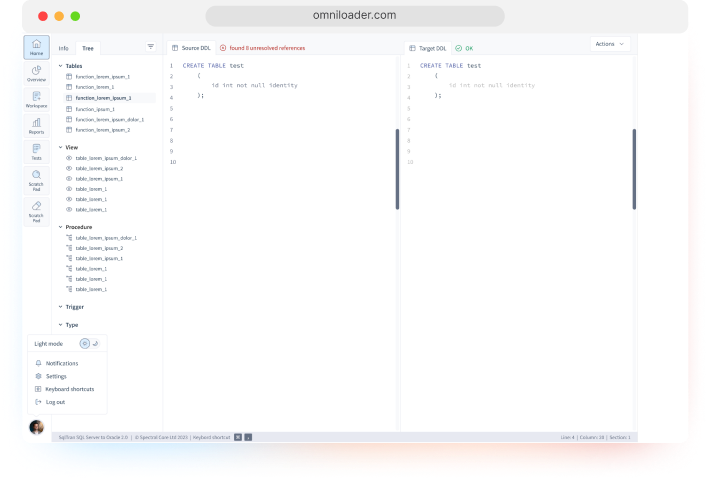709x482 pixels.
Task: Expand the Trigger tree group
Action: click(x=61, y=307)
